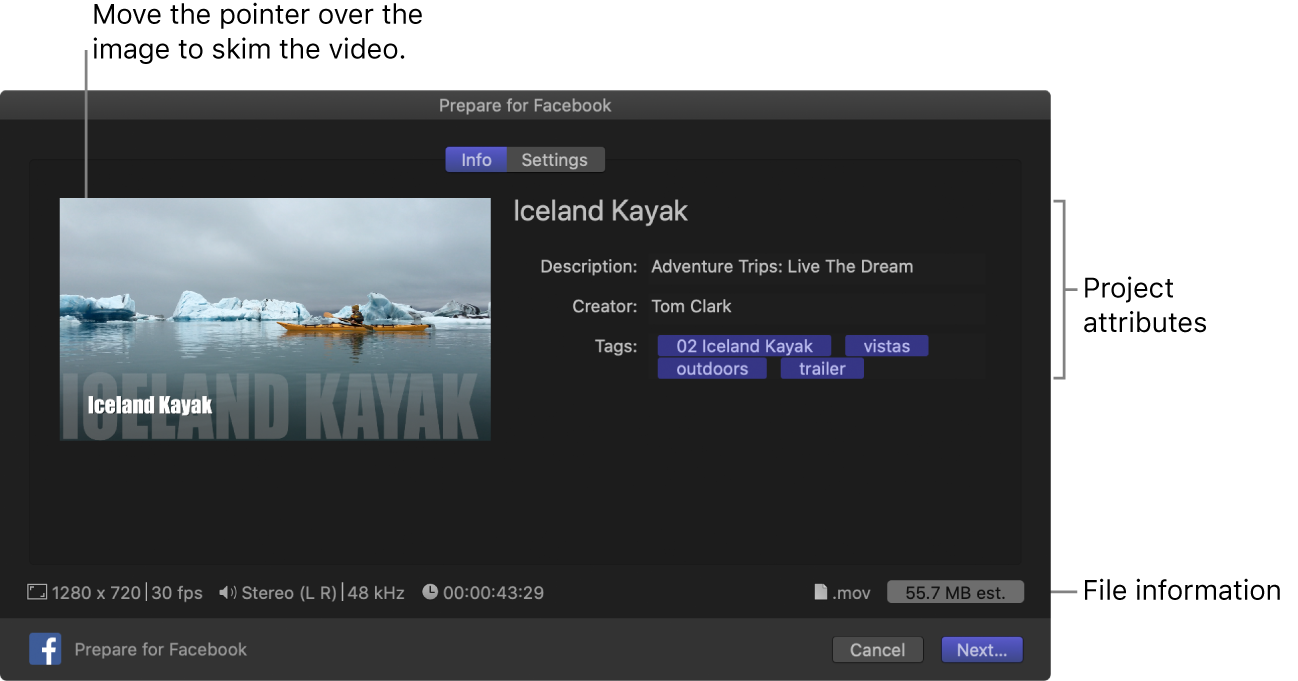Click the Iceland Kayak video thumbnail

[275, 319]
